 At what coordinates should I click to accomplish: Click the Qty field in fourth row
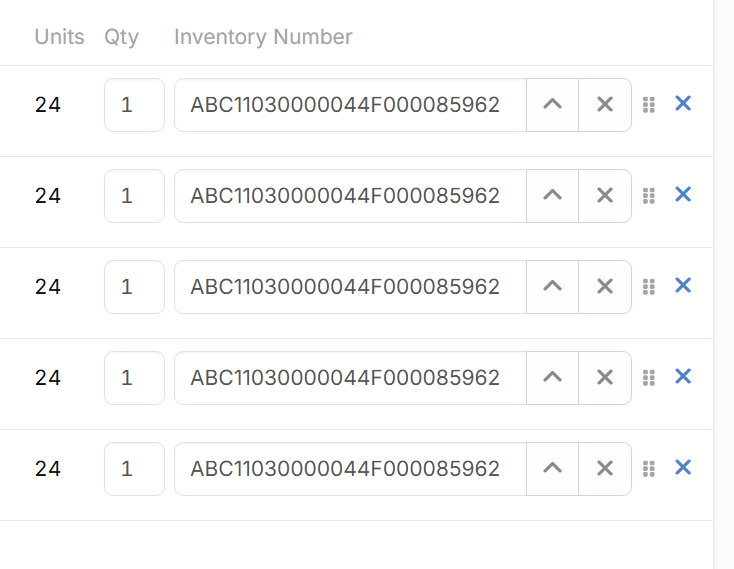pyautogui.click(x=134, y=378)
